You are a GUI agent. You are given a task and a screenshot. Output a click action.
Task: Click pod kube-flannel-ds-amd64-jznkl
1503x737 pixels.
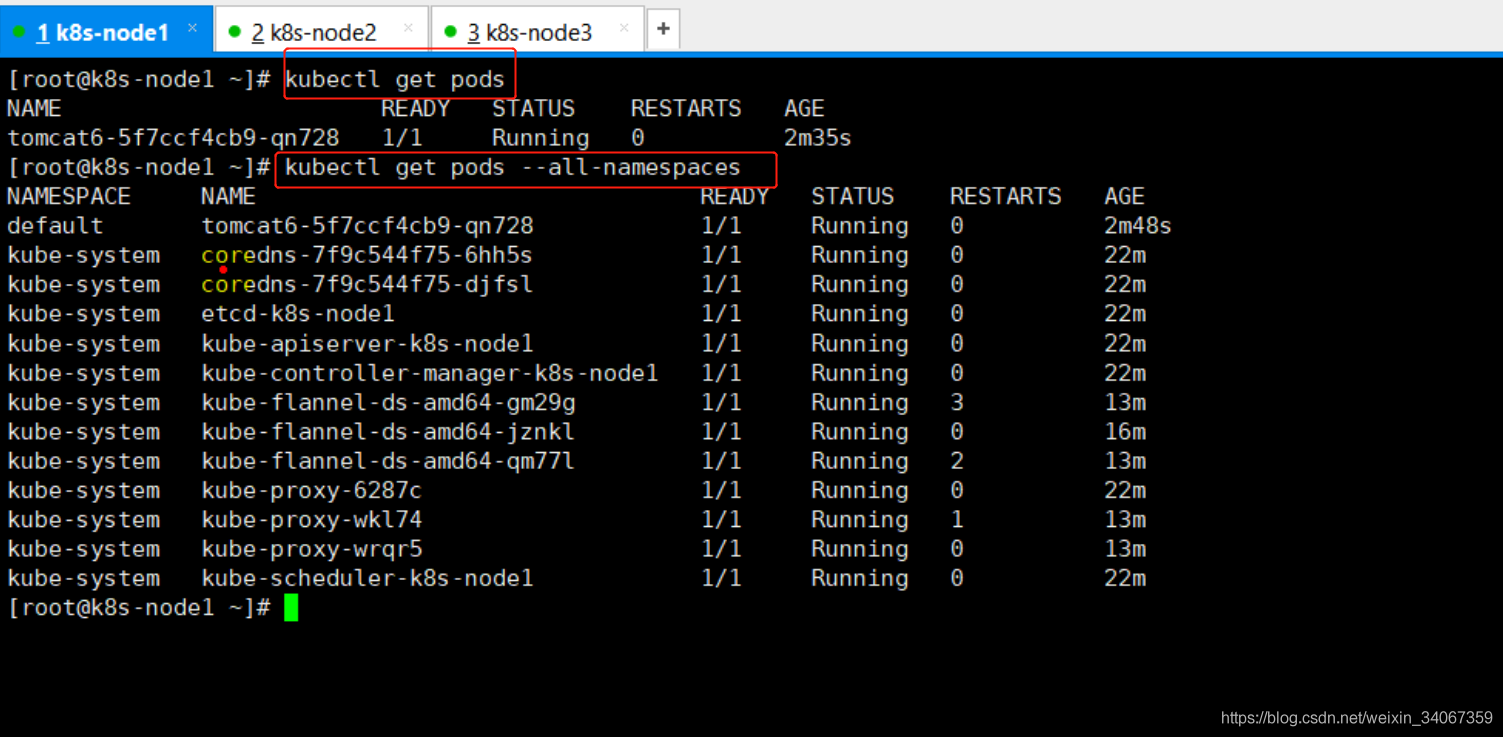coord(388,432)
